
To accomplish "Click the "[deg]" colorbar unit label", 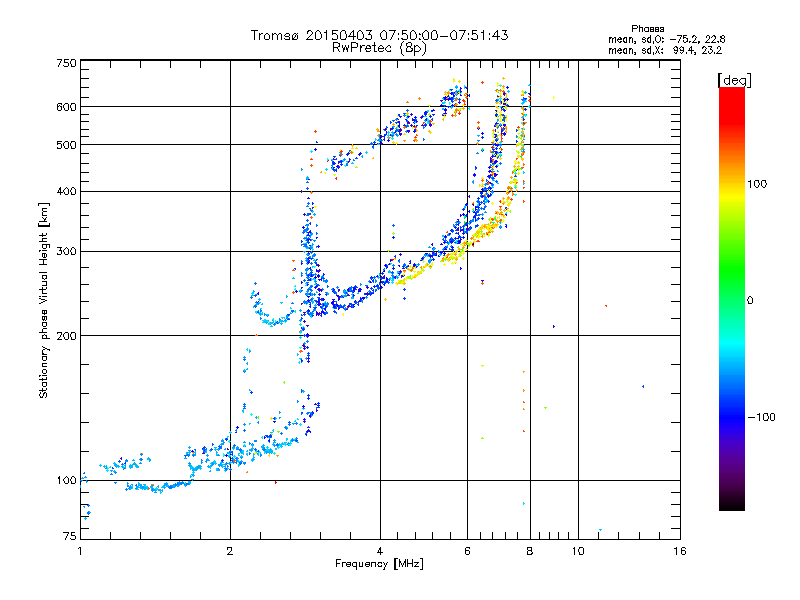I will (x=734, y=80).
